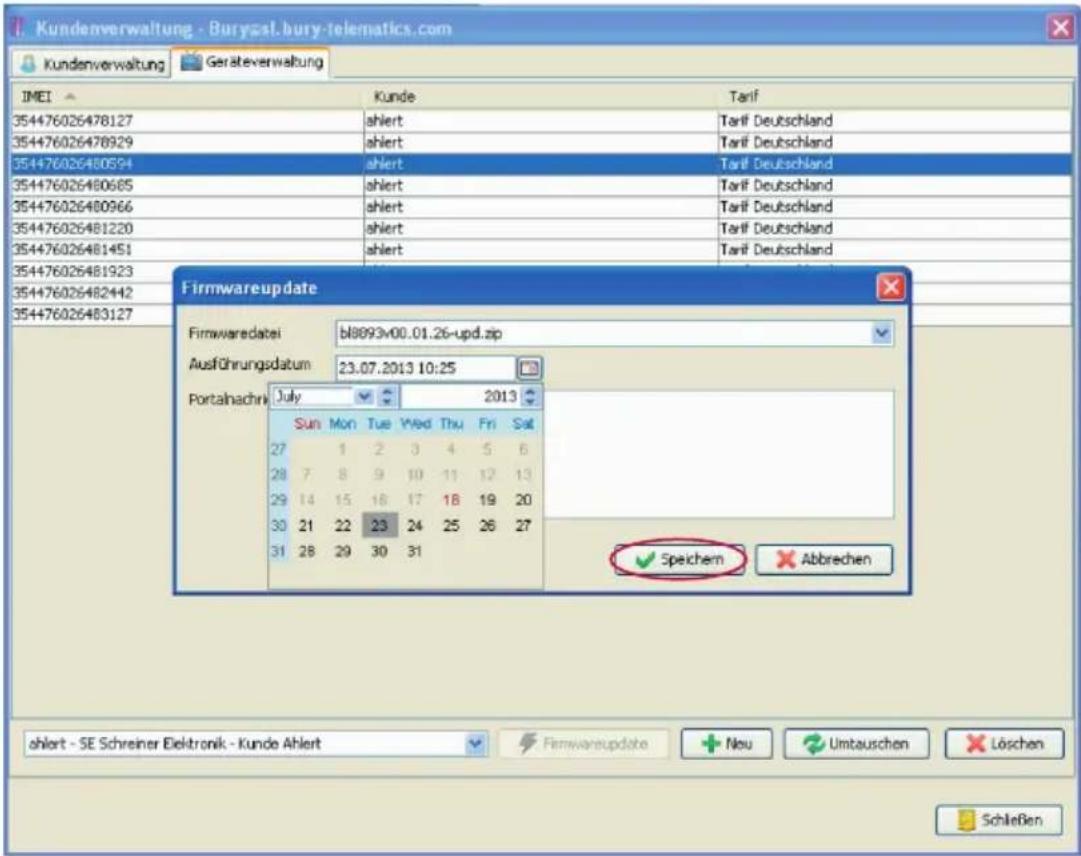Sort by the IMEI column header
Screen dimensions: 1081x856
[187, 96]
